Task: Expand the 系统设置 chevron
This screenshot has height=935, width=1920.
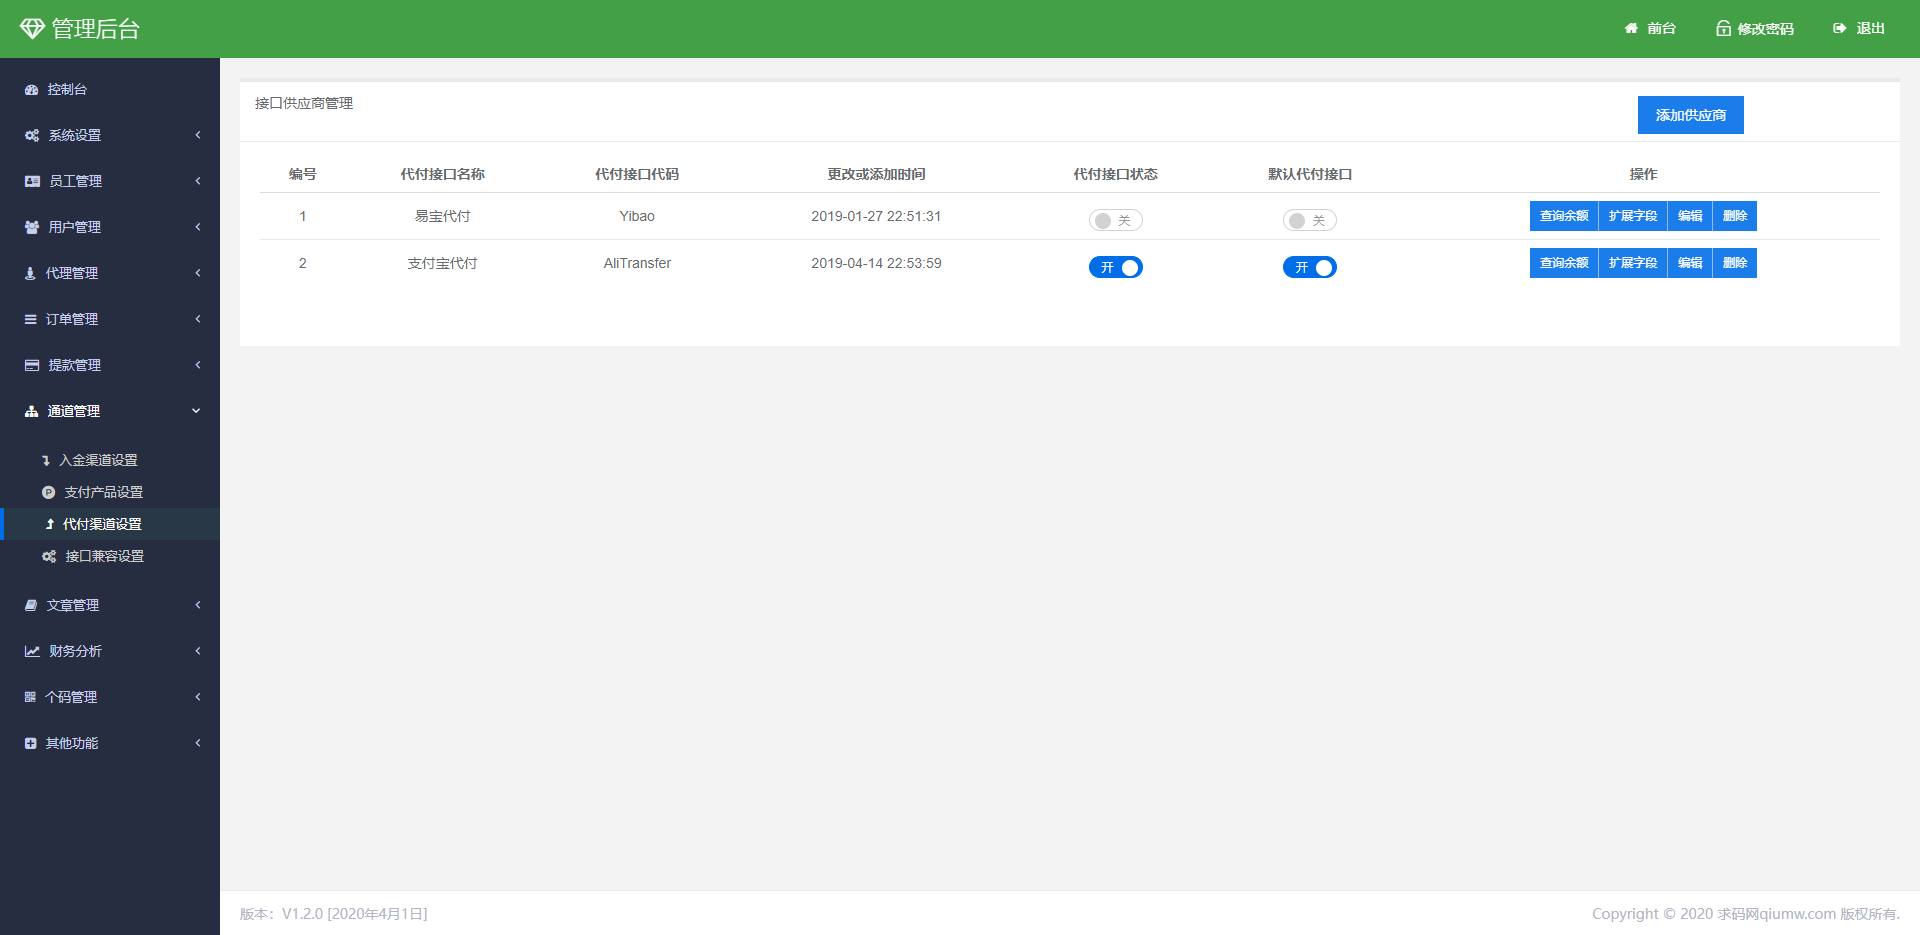Action: (198, 135)
